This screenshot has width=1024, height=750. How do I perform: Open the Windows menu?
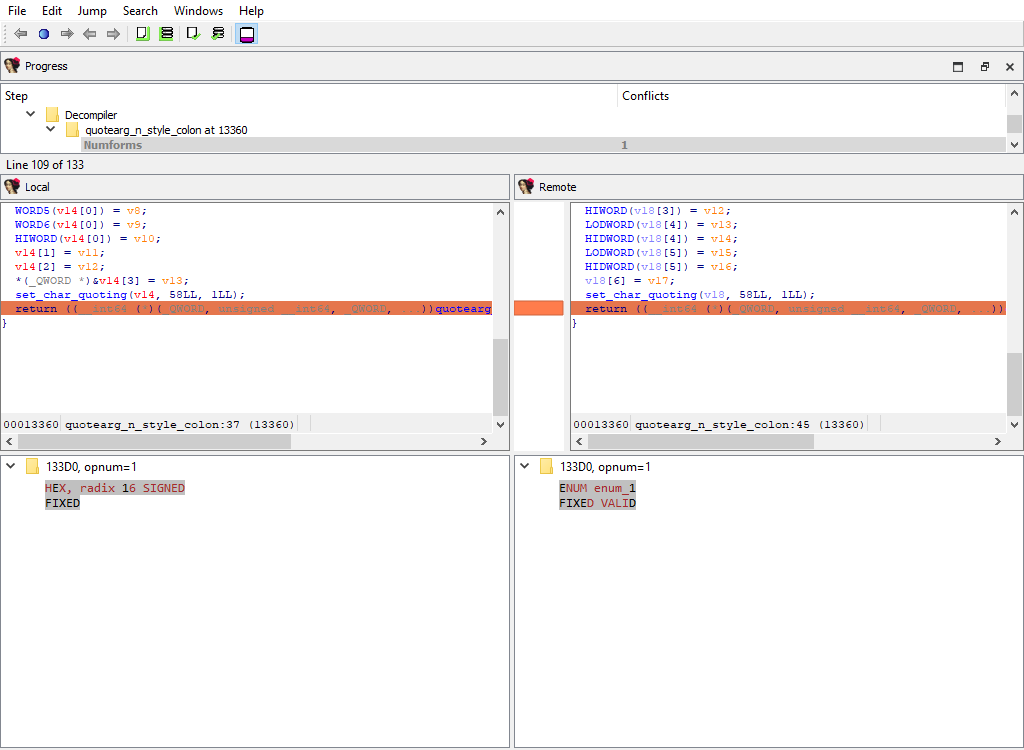(198, 11)
